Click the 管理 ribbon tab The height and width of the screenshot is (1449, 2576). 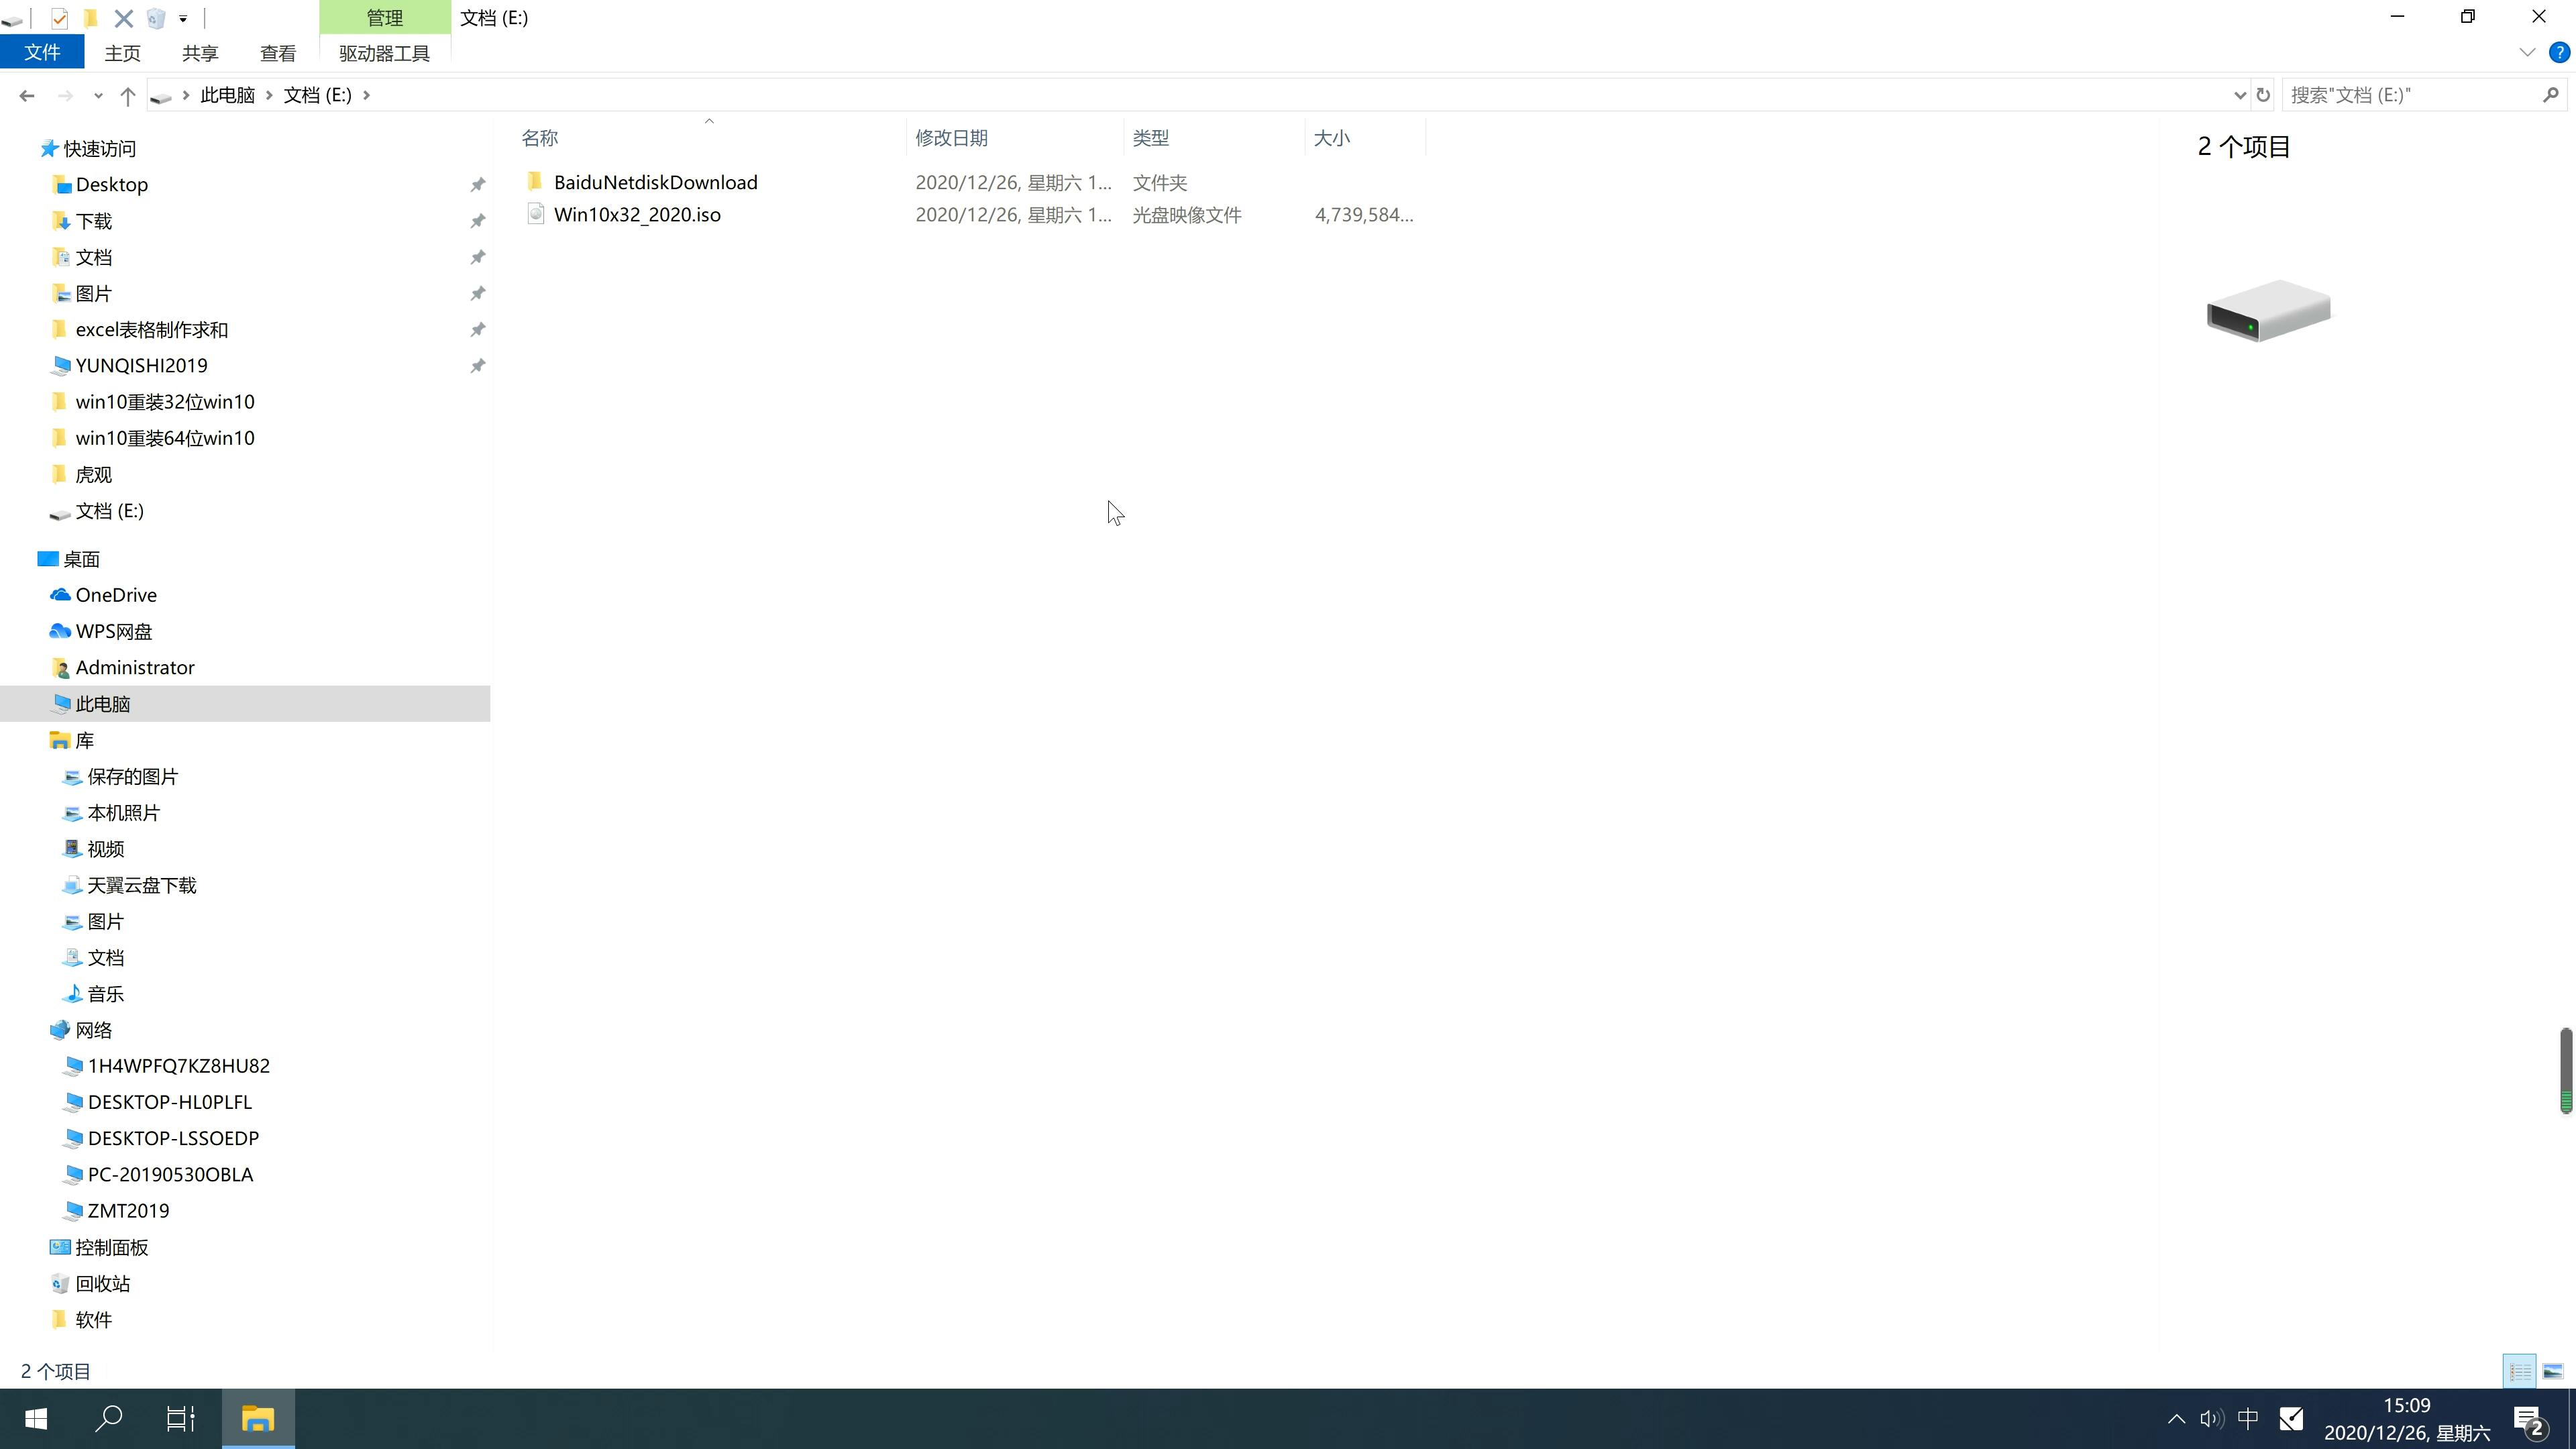pos(386,17)
